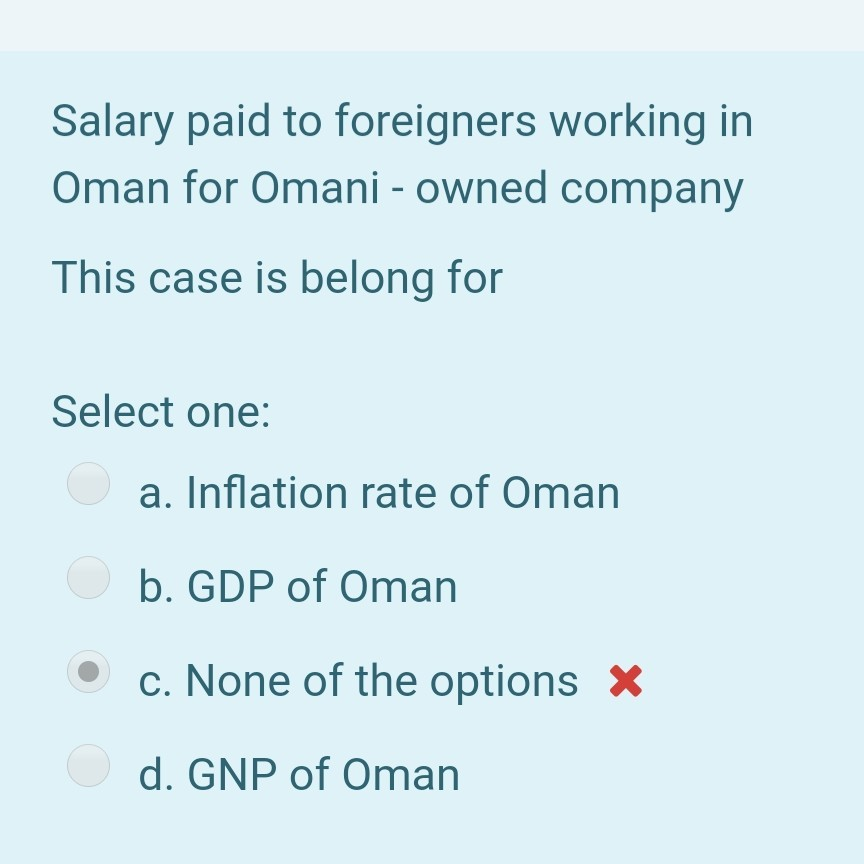This screenshot has height=864, width=864.
Task: Click the red X incorrect answer marker
Action: 624,679
